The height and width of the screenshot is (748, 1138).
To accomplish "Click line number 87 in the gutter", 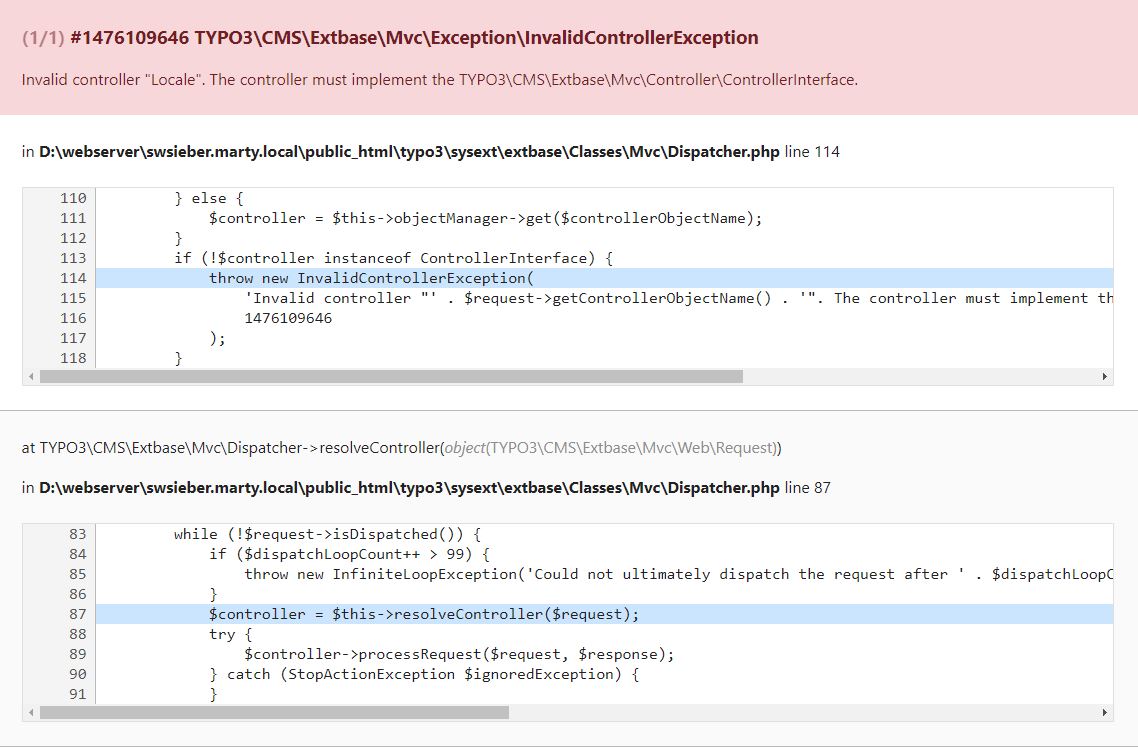I will click(78, 614).
